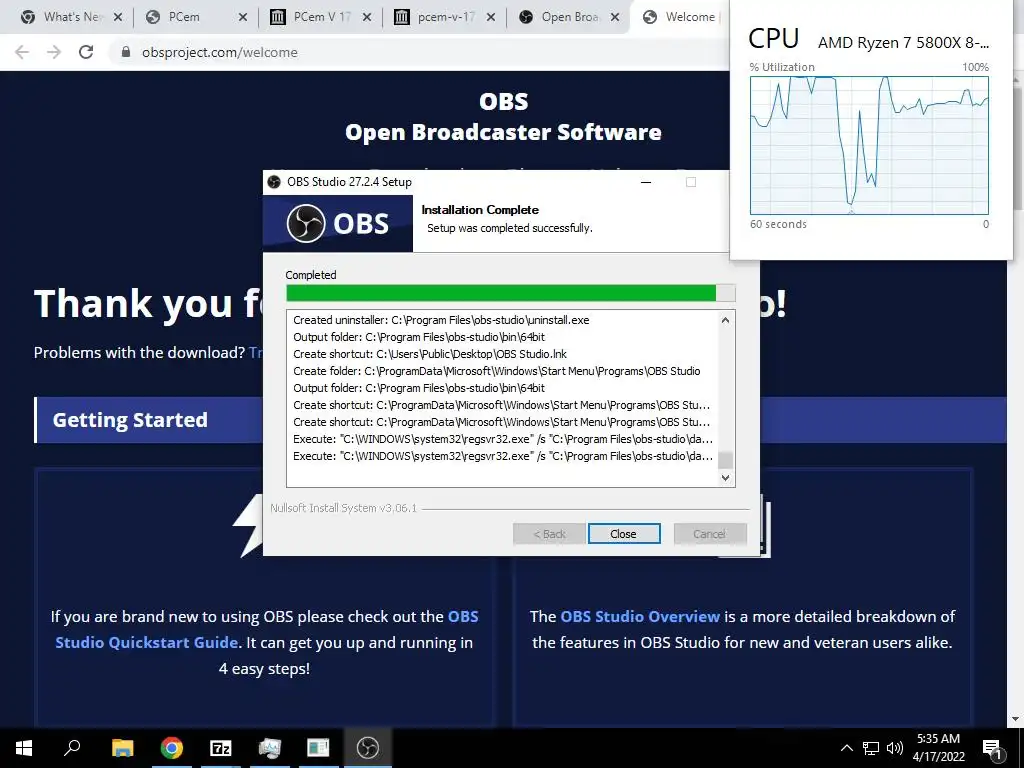Close the pcem-v-17 tab
The image size is (1024, 768).
click(491, 17)
